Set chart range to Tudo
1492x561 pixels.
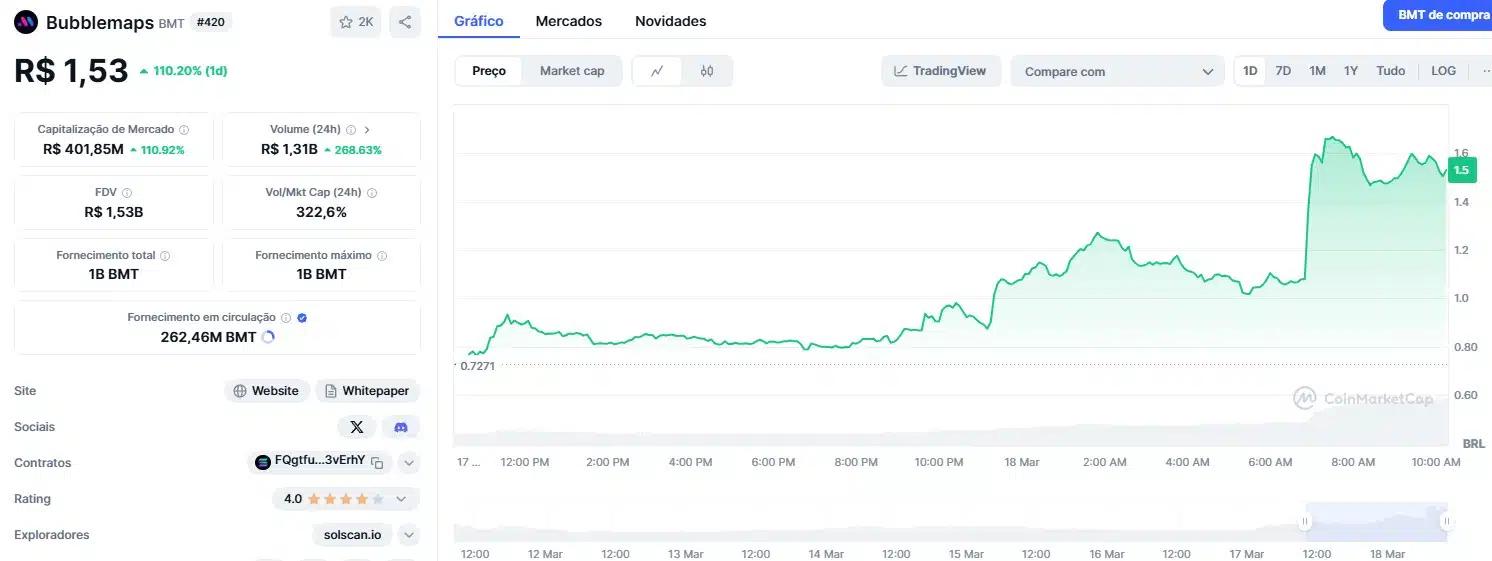pyautogui.click(x=1390, y=71)
